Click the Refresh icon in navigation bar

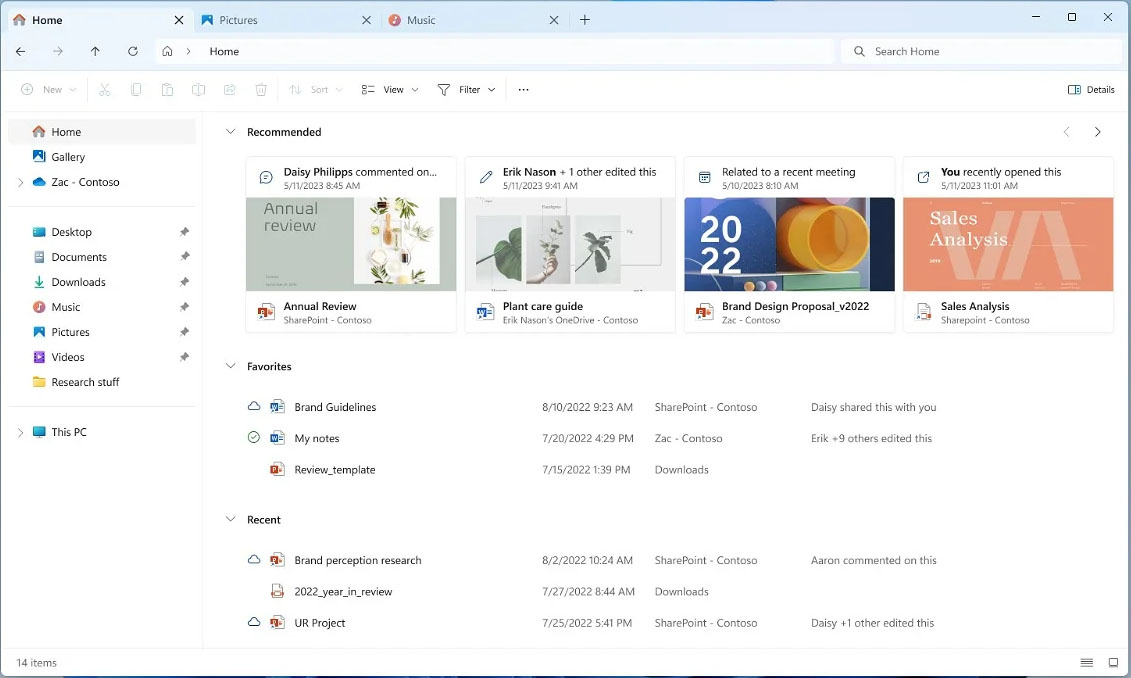[x=133, y=51]
